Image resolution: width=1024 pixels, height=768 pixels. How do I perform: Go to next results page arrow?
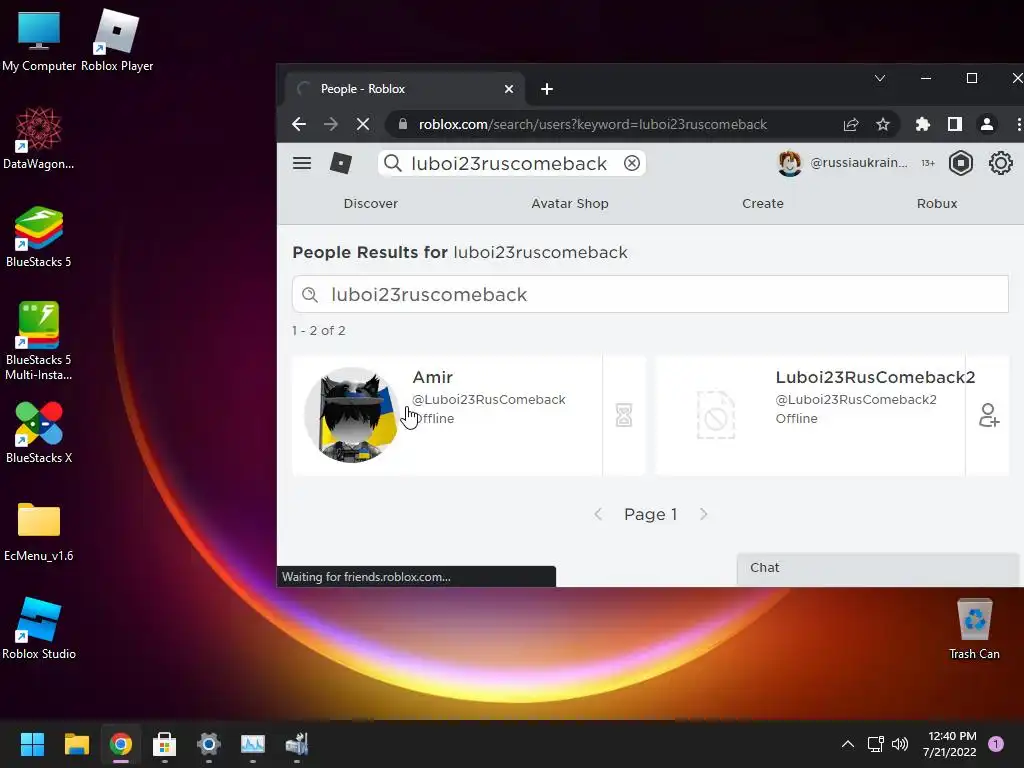(703, 515)
